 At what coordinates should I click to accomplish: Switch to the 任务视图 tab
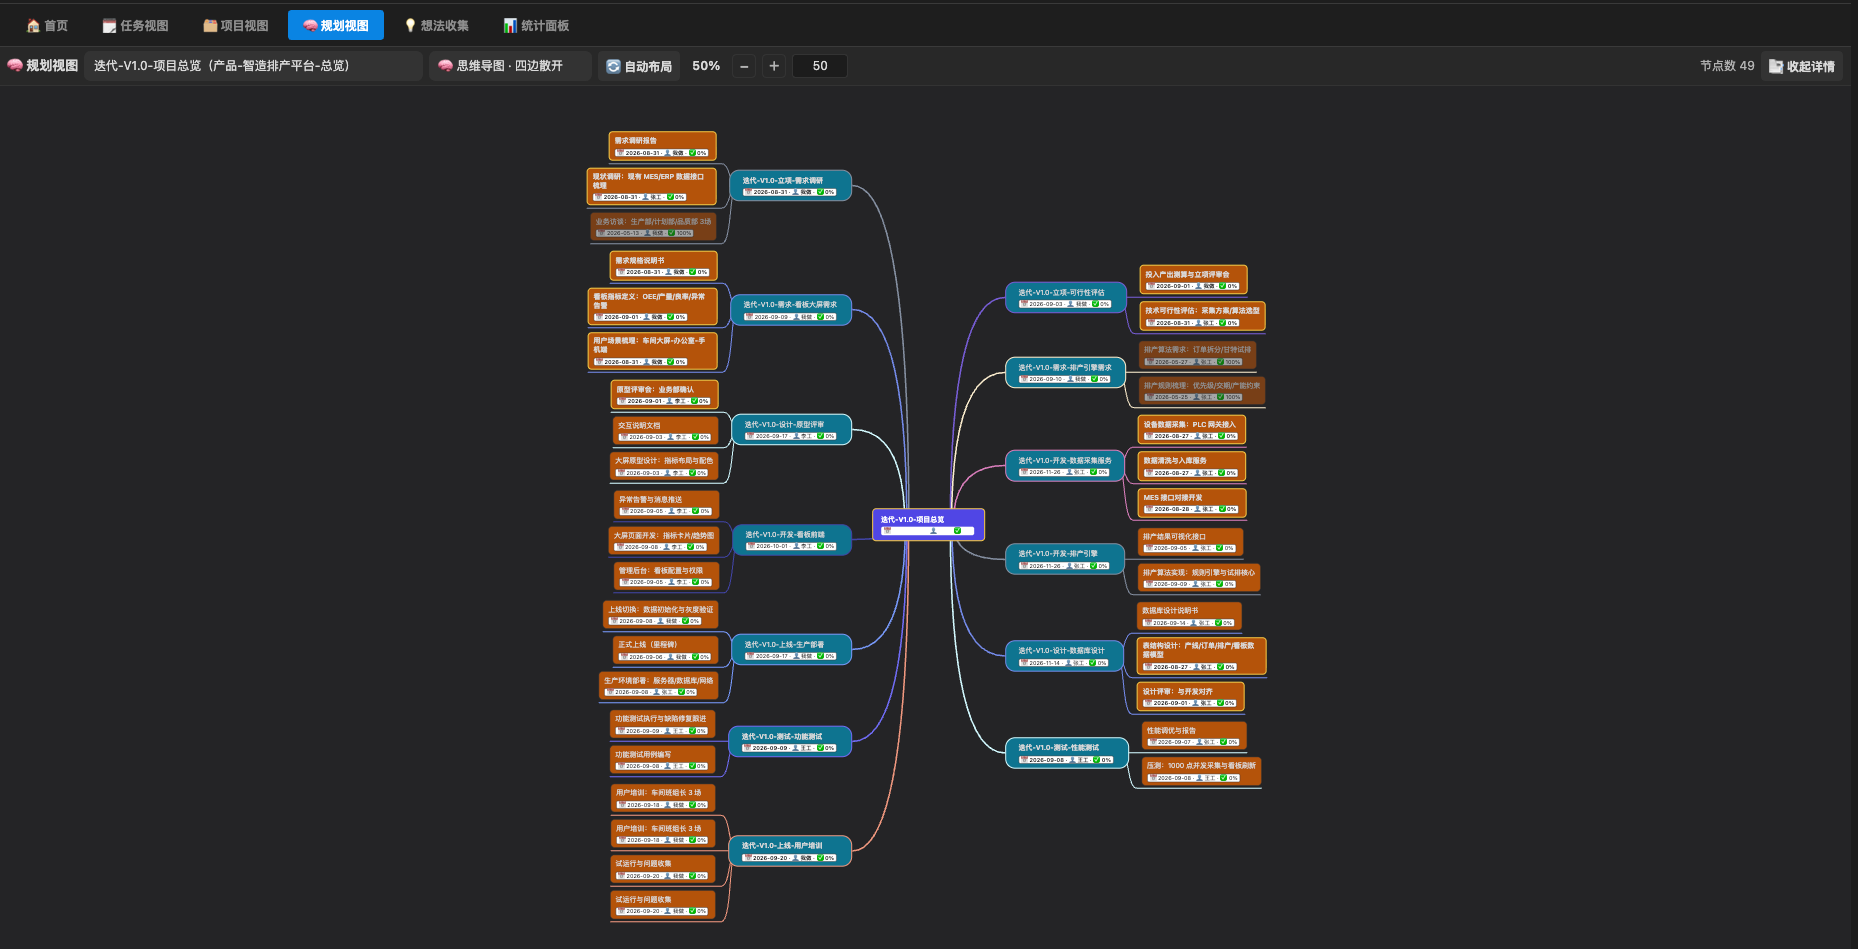135,25
